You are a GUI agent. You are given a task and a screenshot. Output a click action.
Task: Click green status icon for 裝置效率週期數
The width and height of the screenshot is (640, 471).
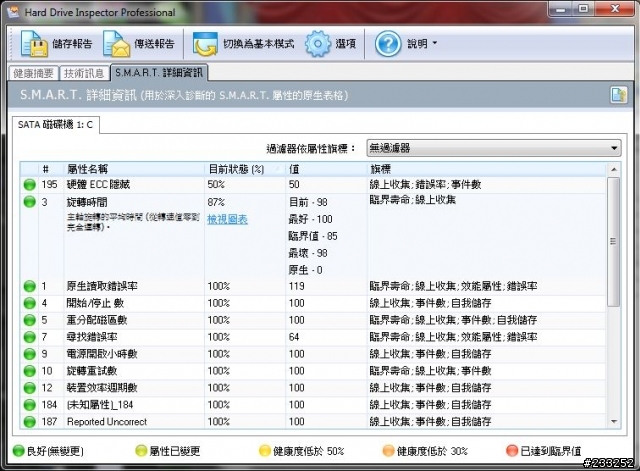click(x=29, y=388)
